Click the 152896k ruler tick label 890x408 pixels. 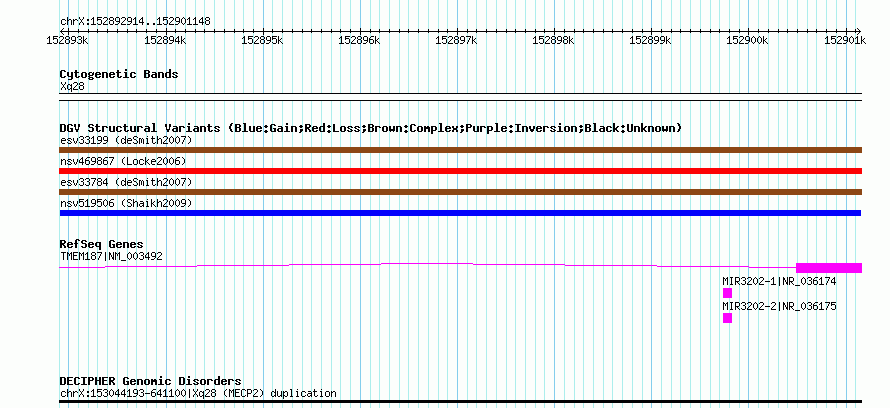tap(359, 40)
